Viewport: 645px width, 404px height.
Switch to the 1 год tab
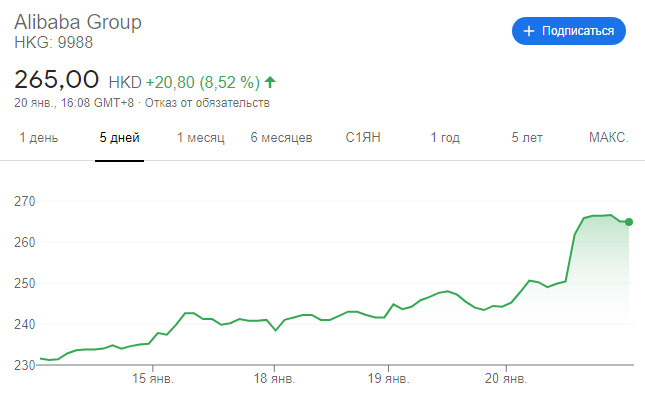click(445, 137)
